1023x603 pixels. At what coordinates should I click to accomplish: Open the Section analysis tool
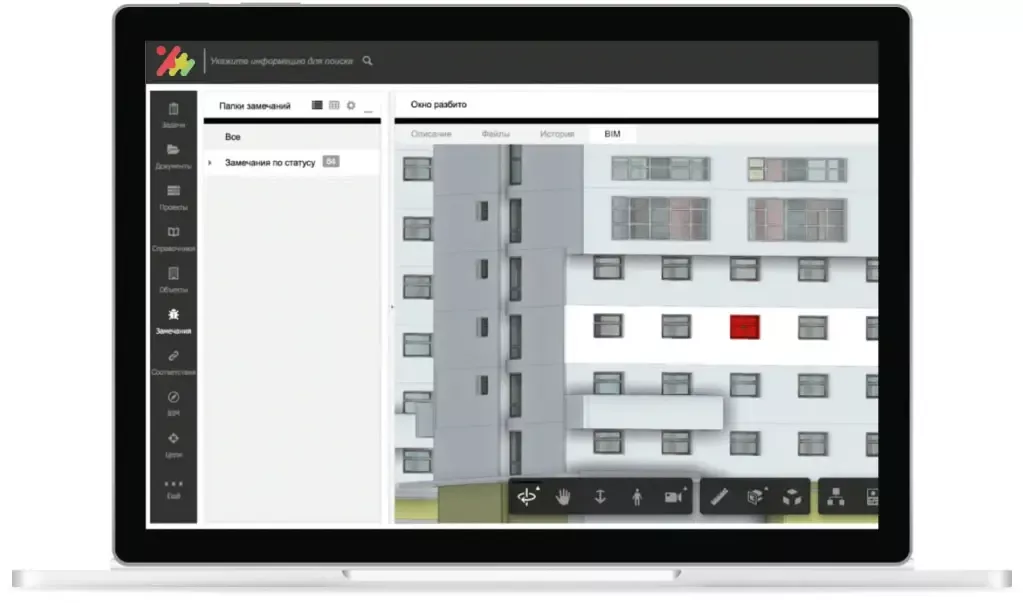click(x=756, y=496)
